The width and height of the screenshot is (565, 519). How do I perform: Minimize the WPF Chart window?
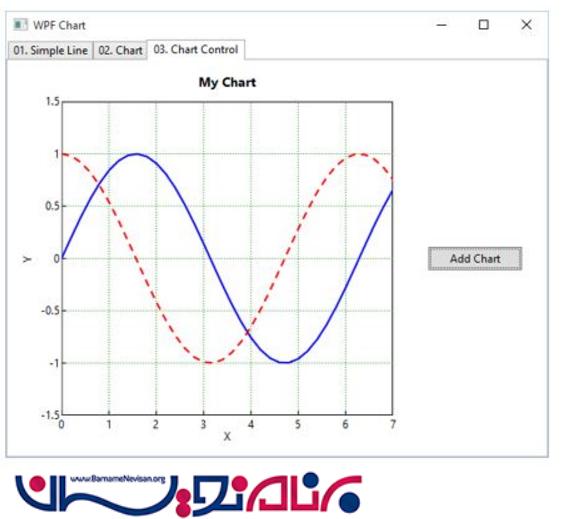(x=442, y=25)
